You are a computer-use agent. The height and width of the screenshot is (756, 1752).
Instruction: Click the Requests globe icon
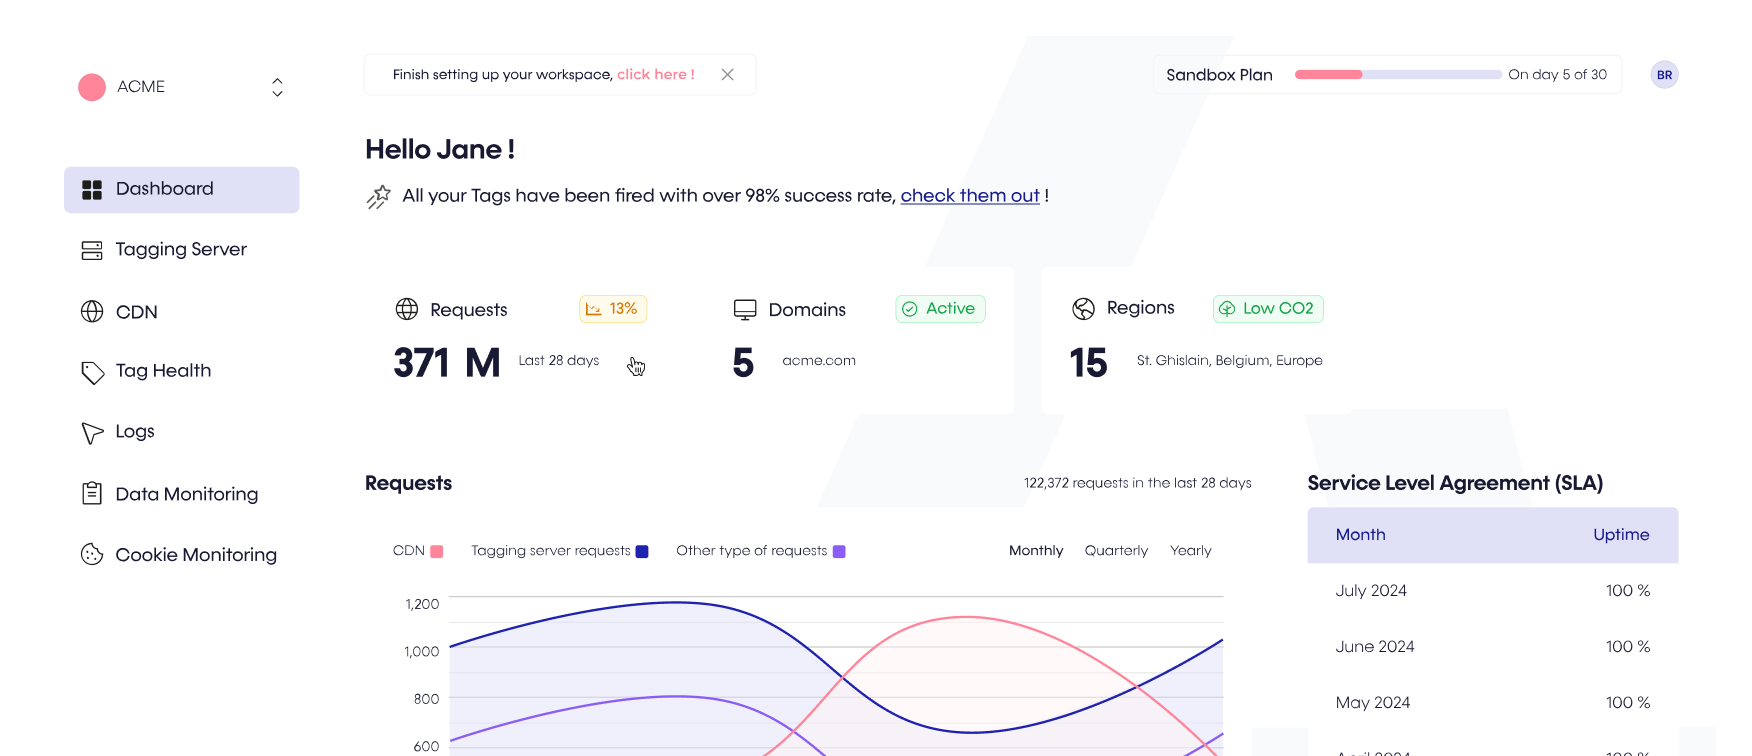[x=407, y=309]
